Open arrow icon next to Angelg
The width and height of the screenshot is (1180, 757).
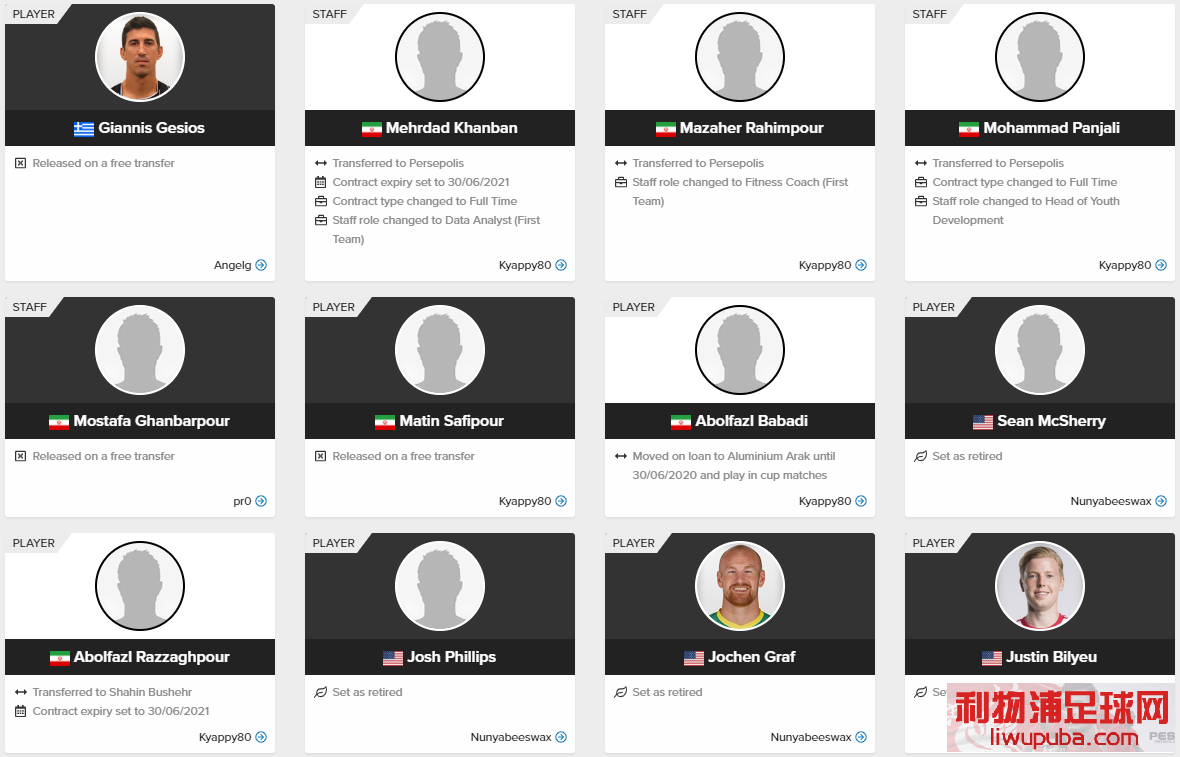point(261,265)
